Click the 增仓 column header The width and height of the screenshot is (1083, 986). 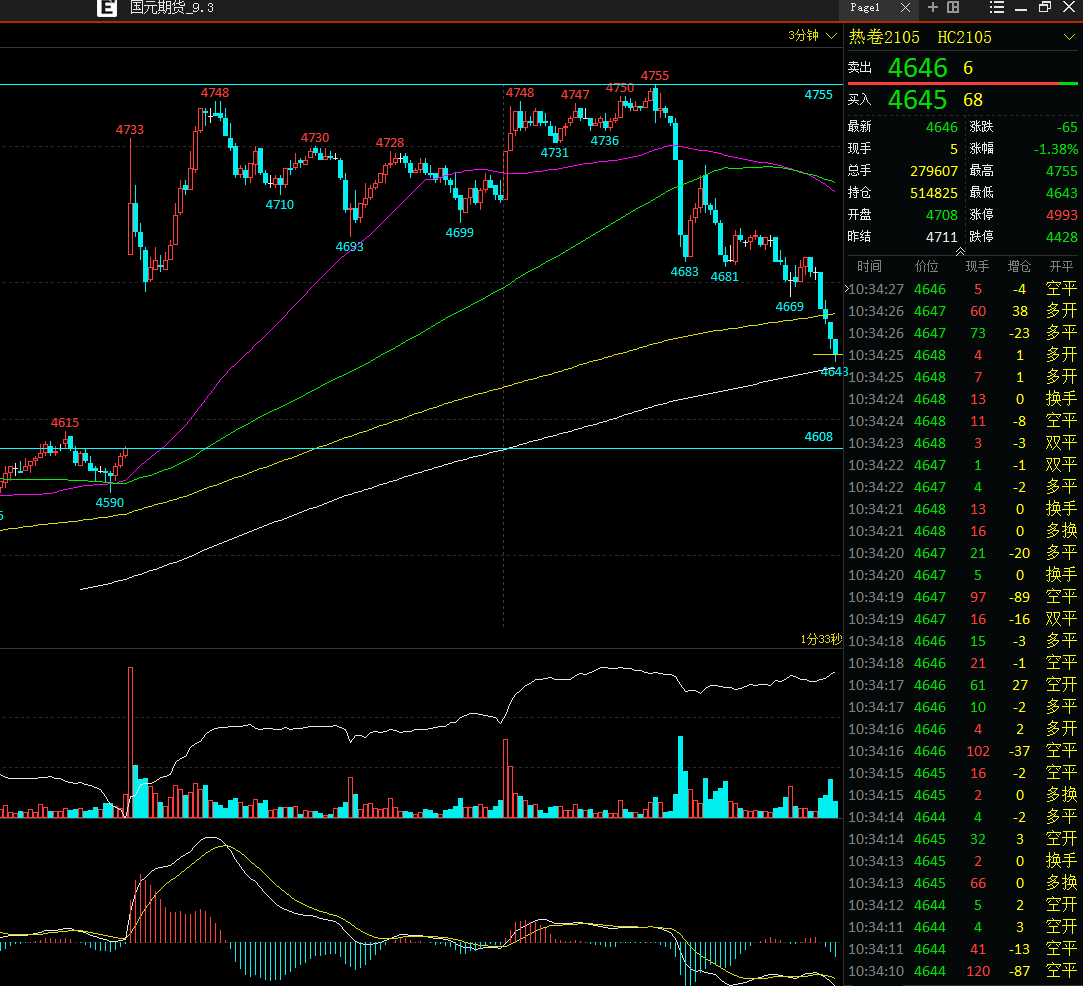click(1019, 267)
